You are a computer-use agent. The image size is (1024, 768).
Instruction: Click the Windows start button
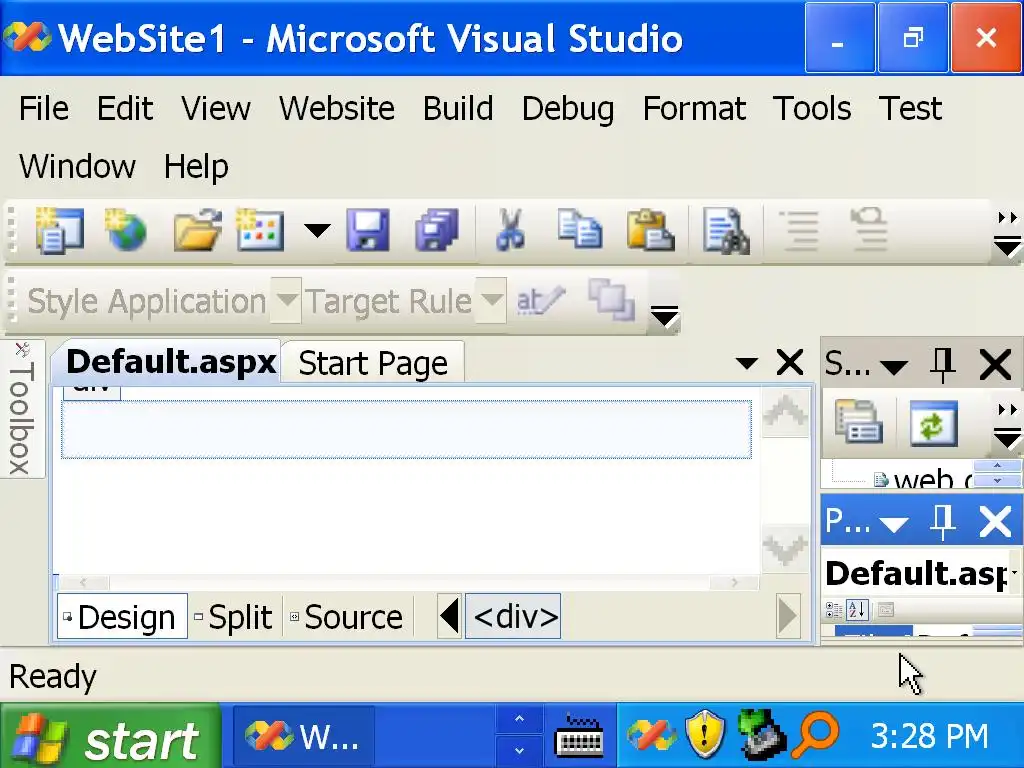pos(110,735)
